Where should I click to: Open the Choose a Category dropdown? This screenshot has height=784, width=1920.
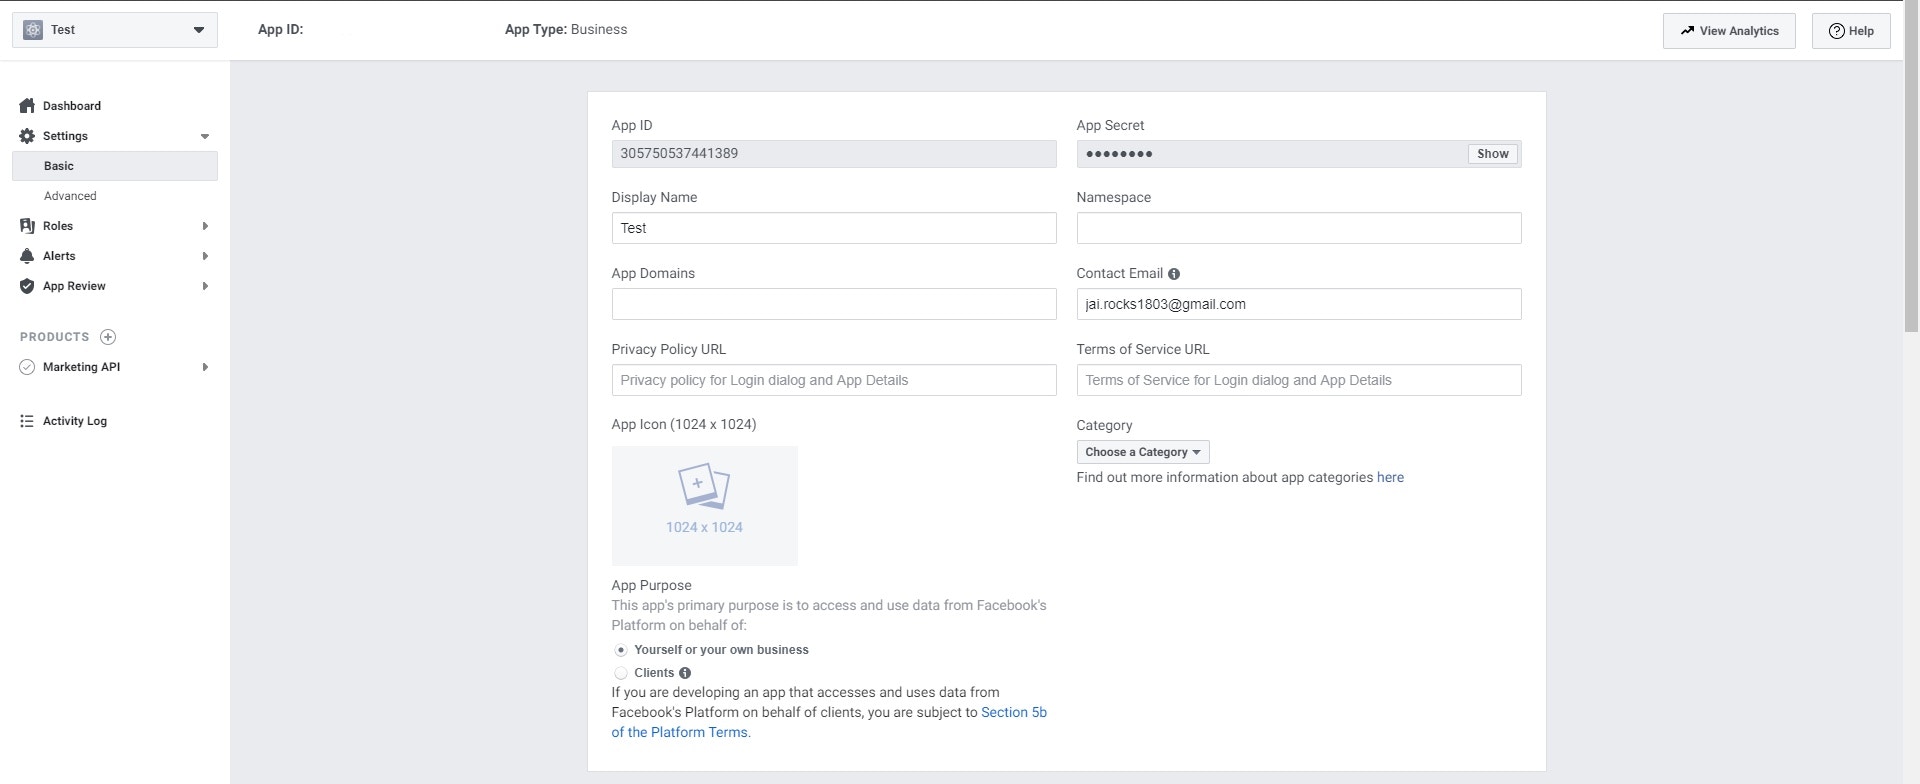[x=1143, y=452]
